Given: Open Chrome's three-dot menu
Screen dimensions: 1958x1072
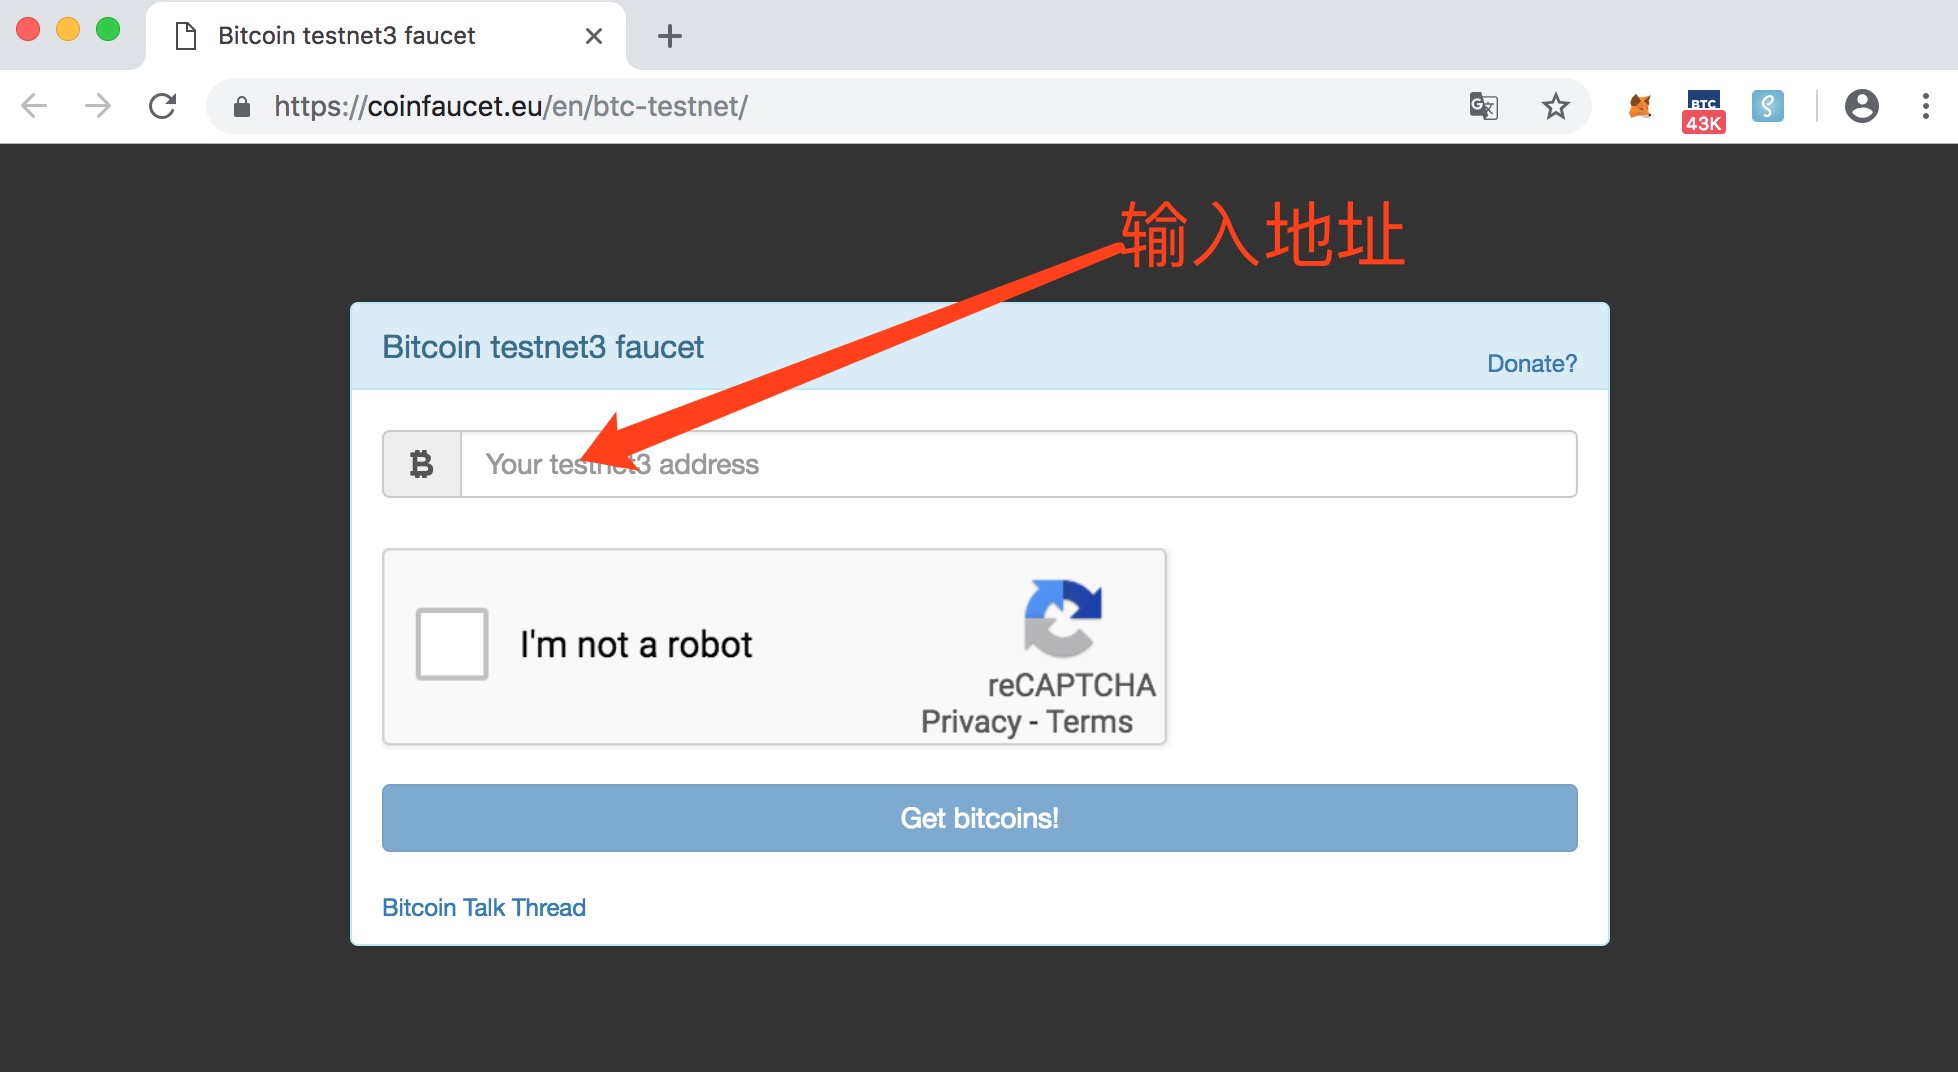Looking at the screenshot, I should pyautogui.click(x=1926, y=106).
